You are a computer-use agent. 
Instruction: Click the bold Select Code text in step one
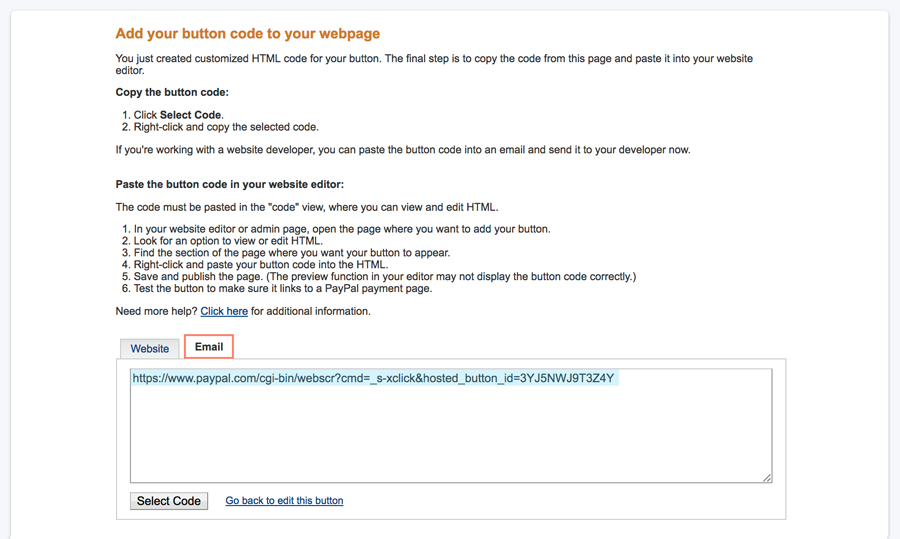191,115
